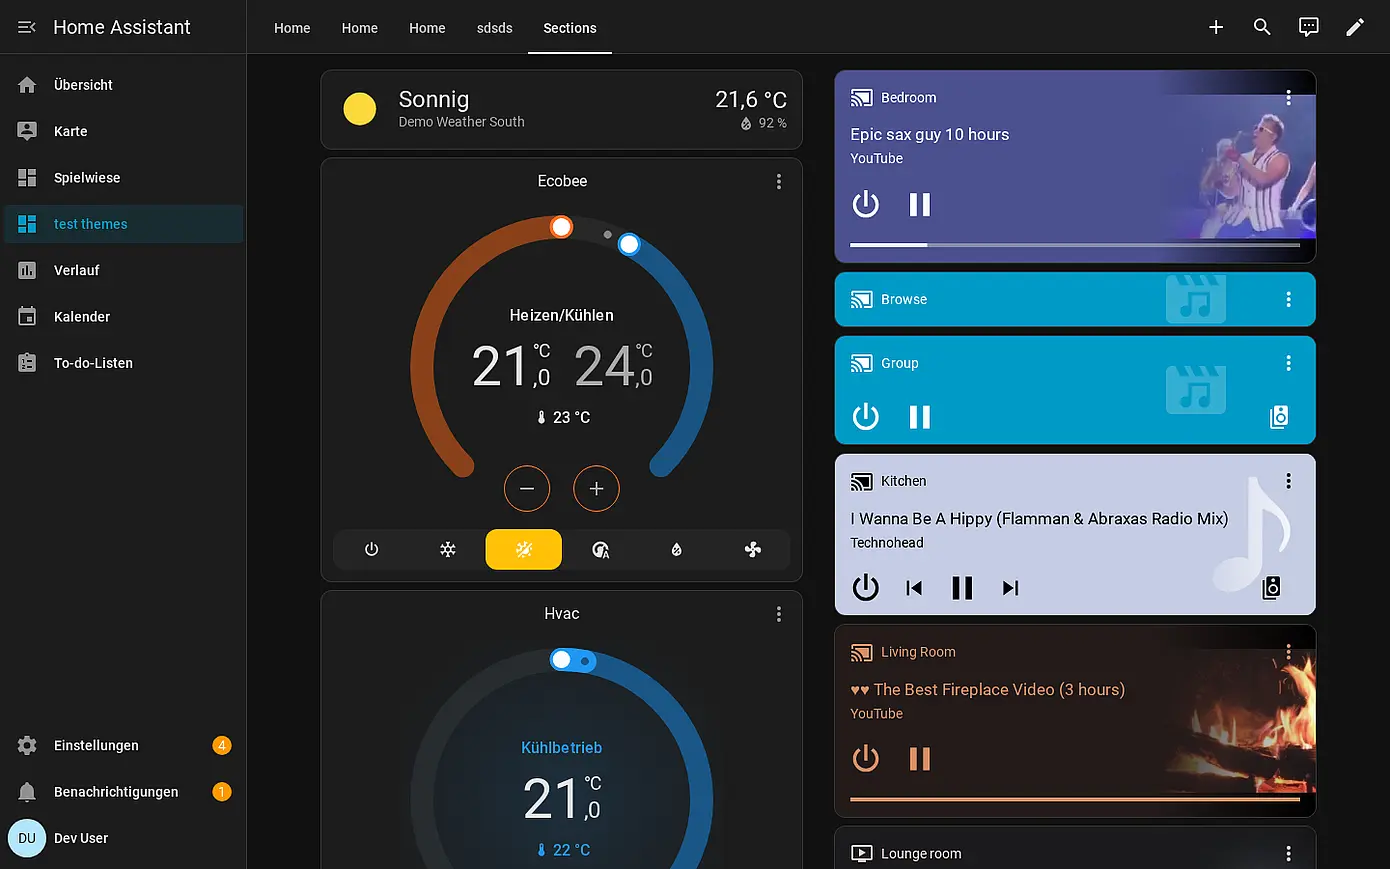Click the orange heat setpoint handle on Ecobee
This screenshot has height=869, width=1390.
coord(561,227)
